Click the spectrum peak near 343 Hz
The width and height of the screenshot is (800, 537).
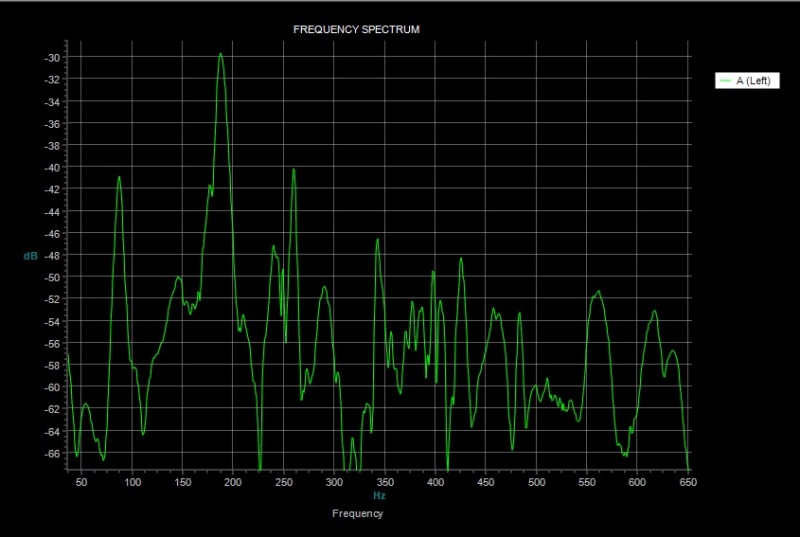pyautogui.click(x=377, y=240)
